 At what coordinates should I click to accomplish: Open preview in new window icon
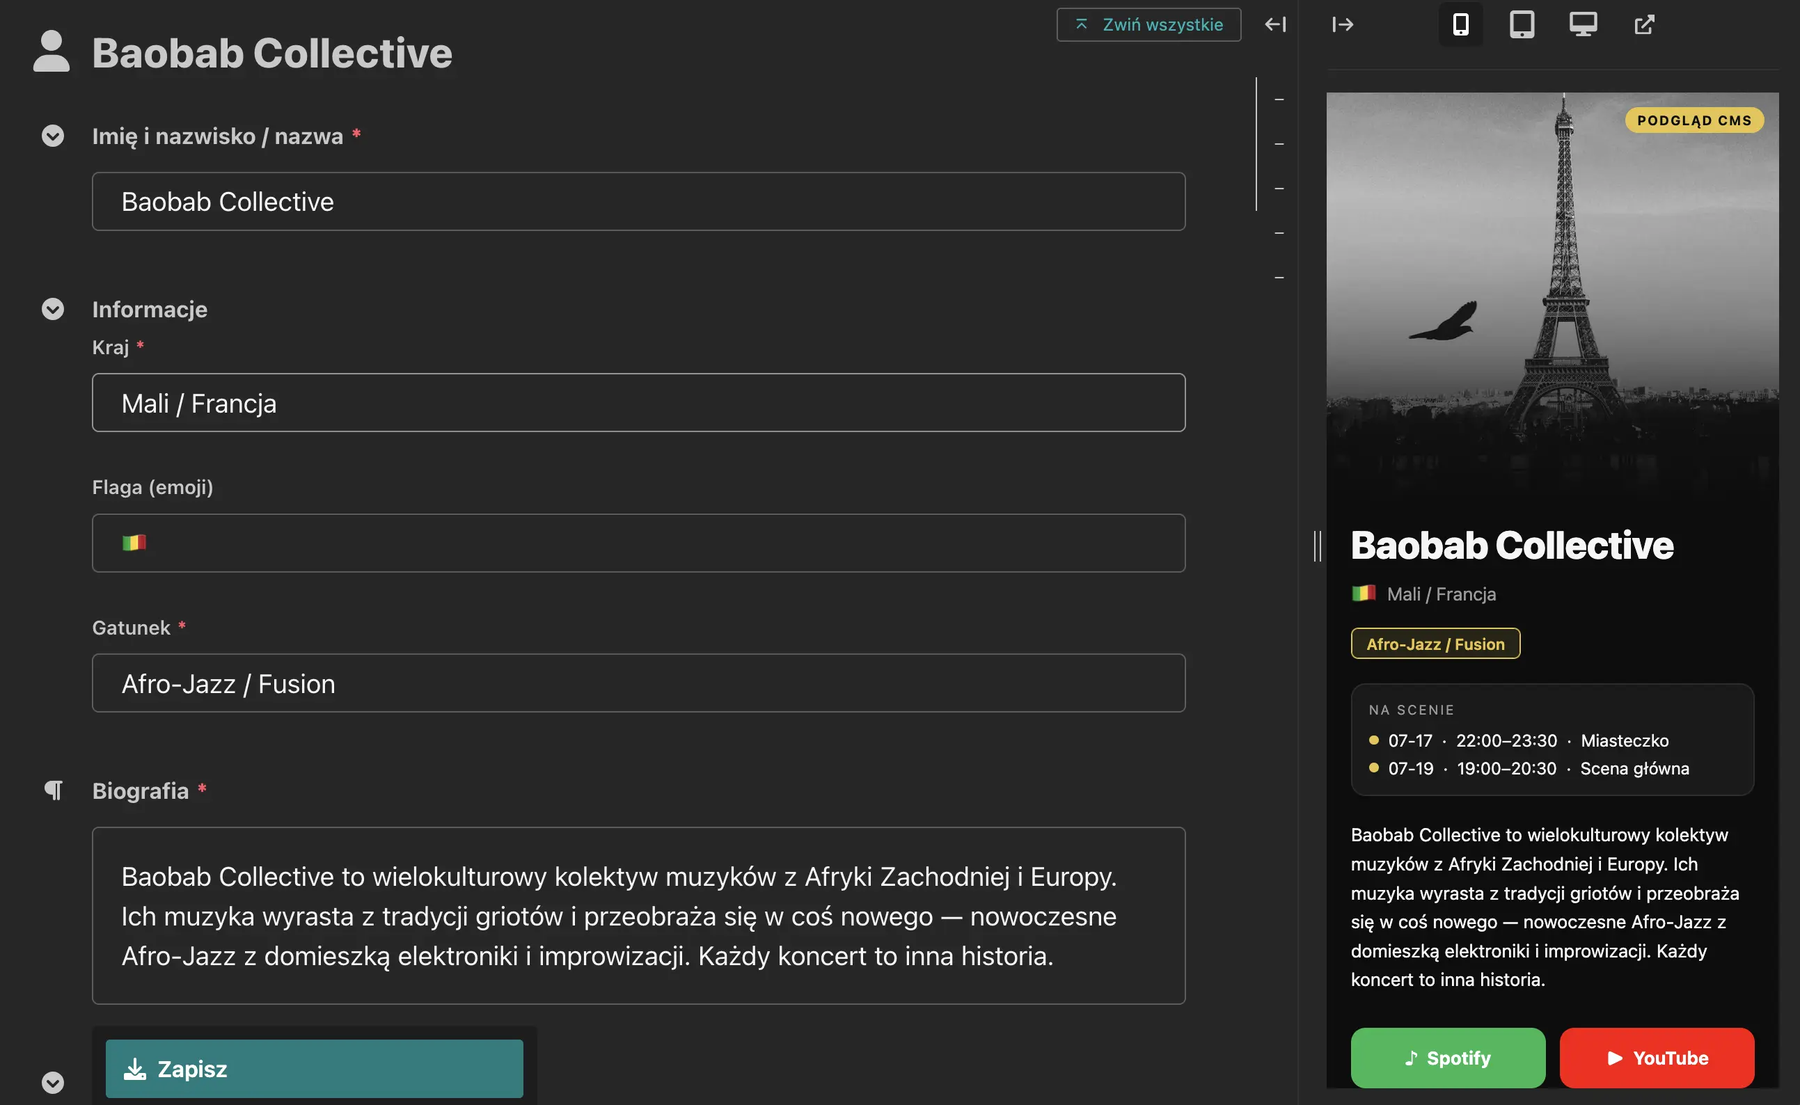click(1644, 24)
